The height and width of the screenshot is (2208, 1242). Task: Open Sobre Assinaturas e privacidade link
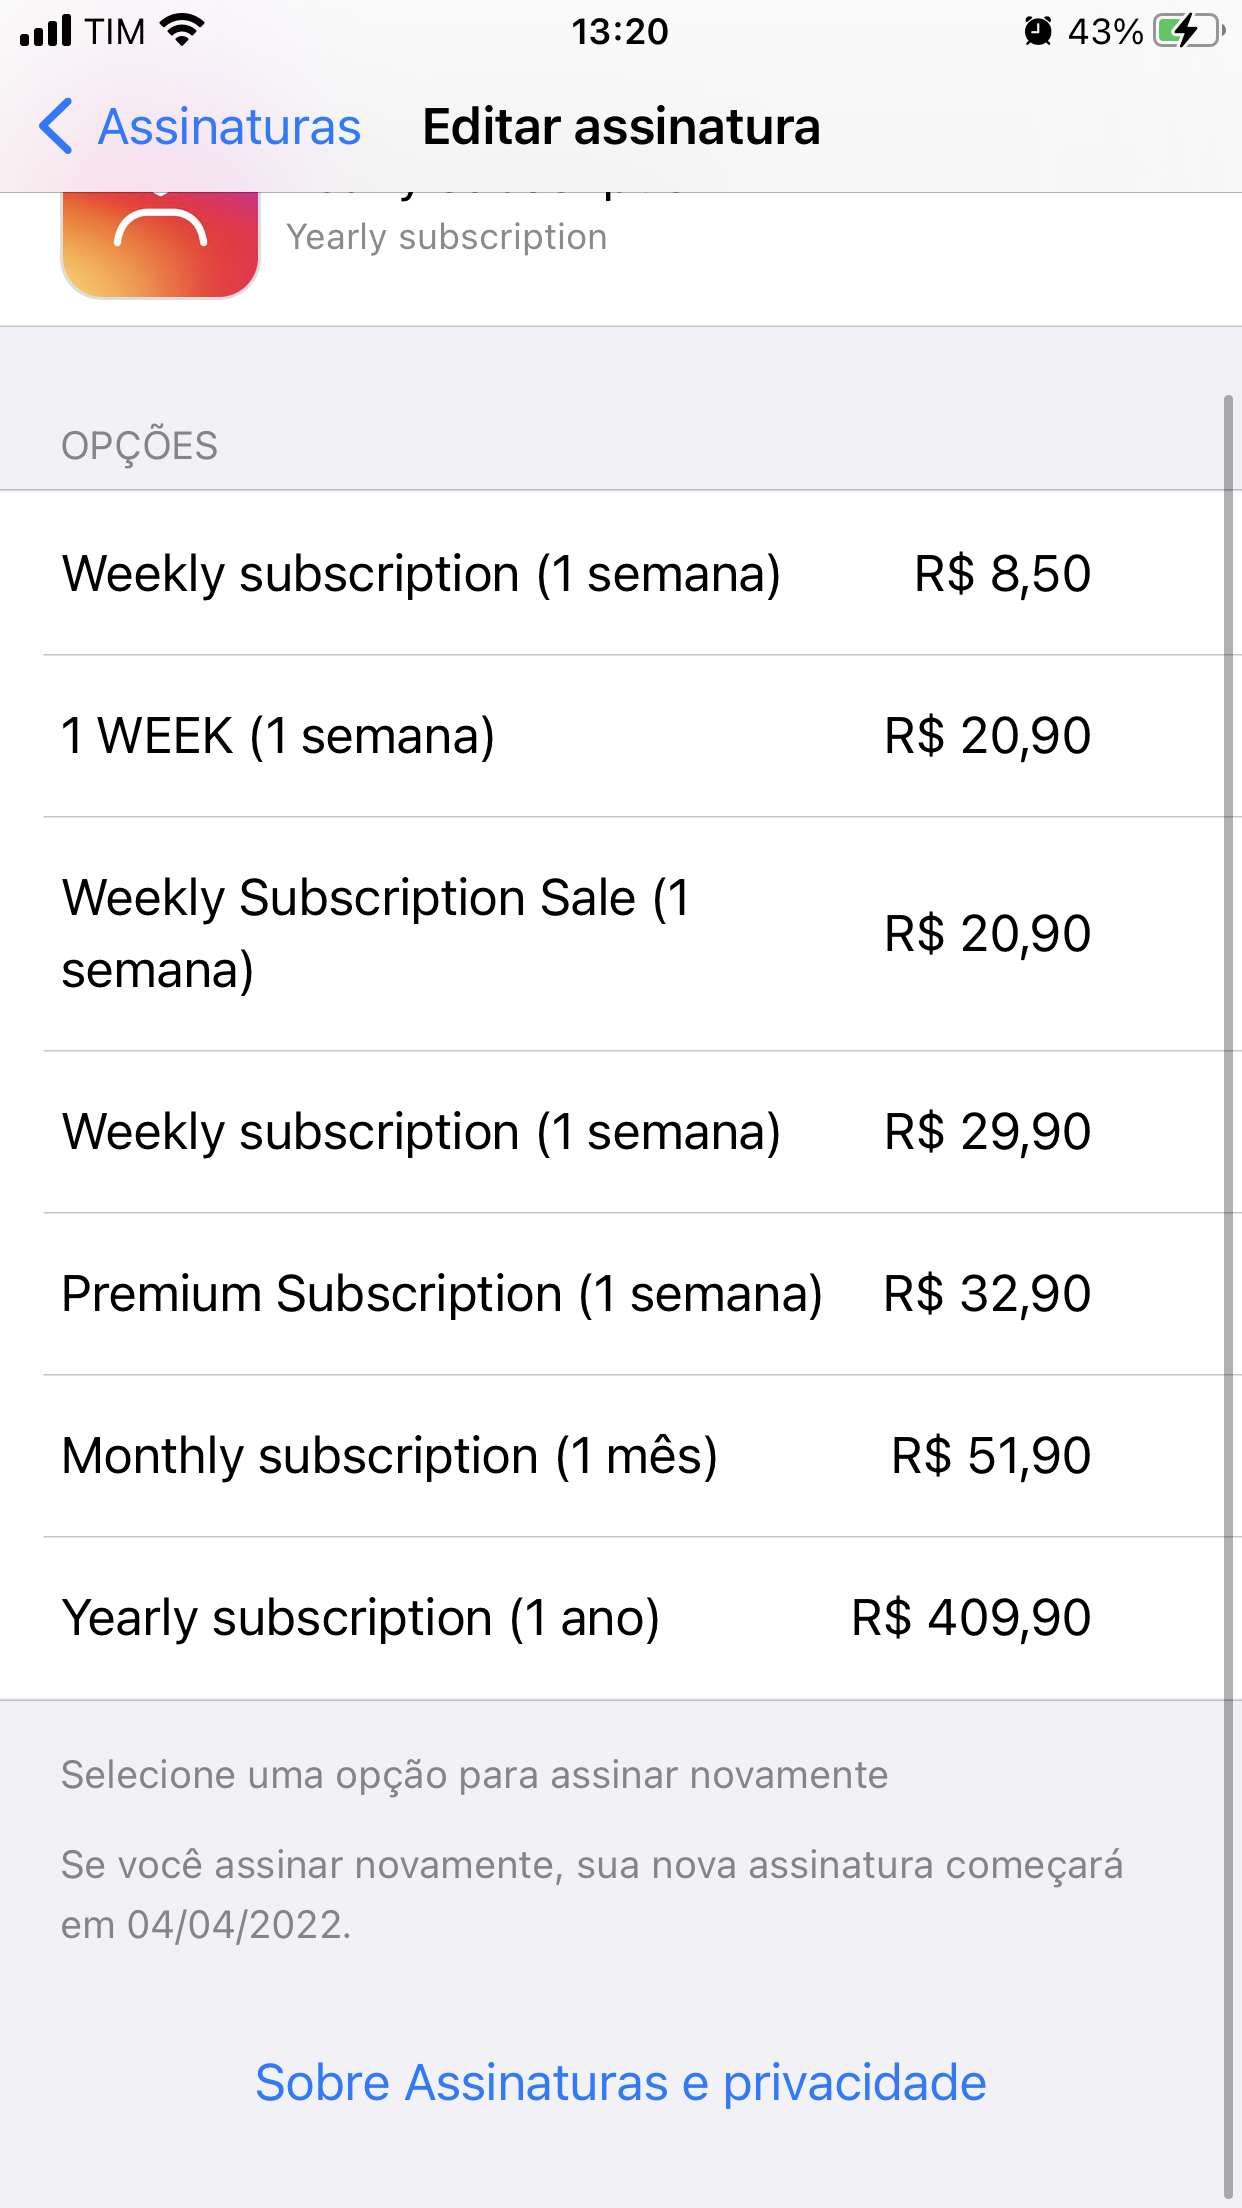[621, 2083]
